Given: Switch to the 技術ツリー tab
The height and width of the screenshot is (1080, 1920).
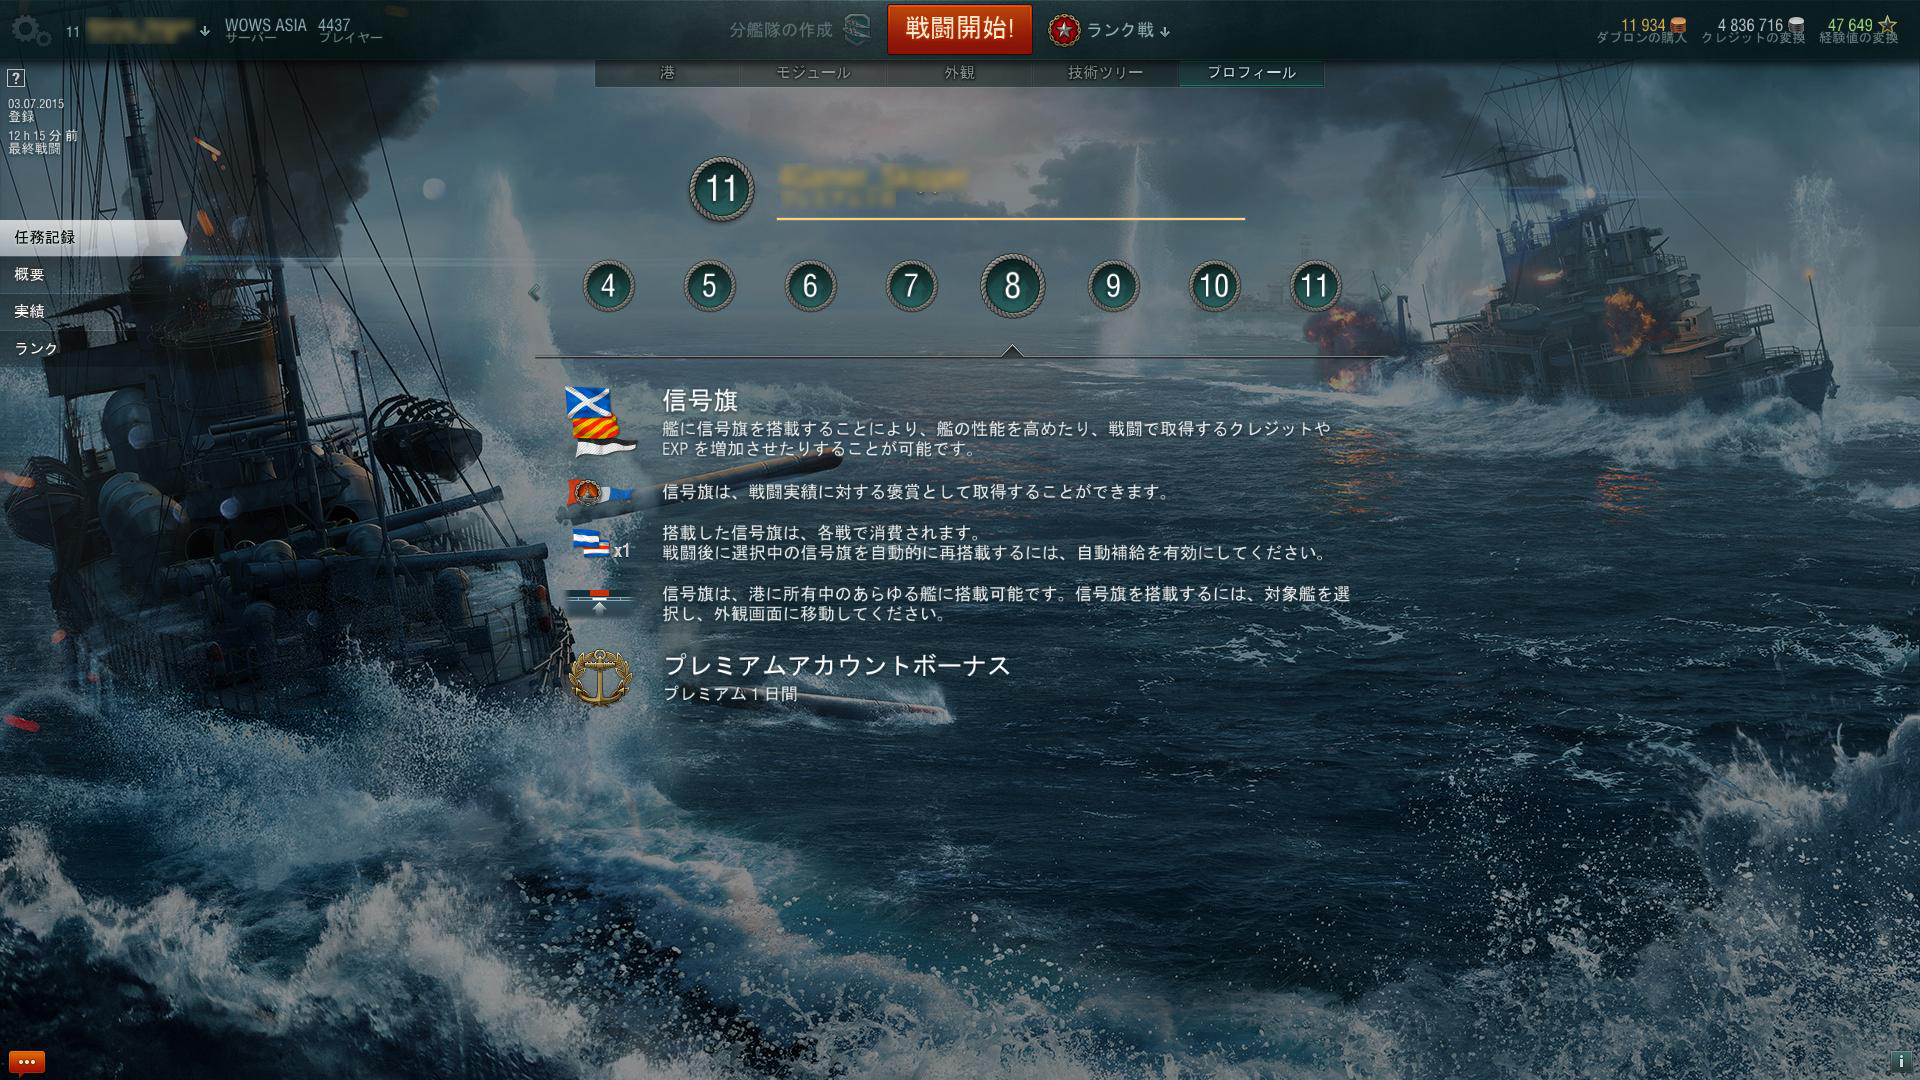Looking at the screenshot, I should (1105, 73).
